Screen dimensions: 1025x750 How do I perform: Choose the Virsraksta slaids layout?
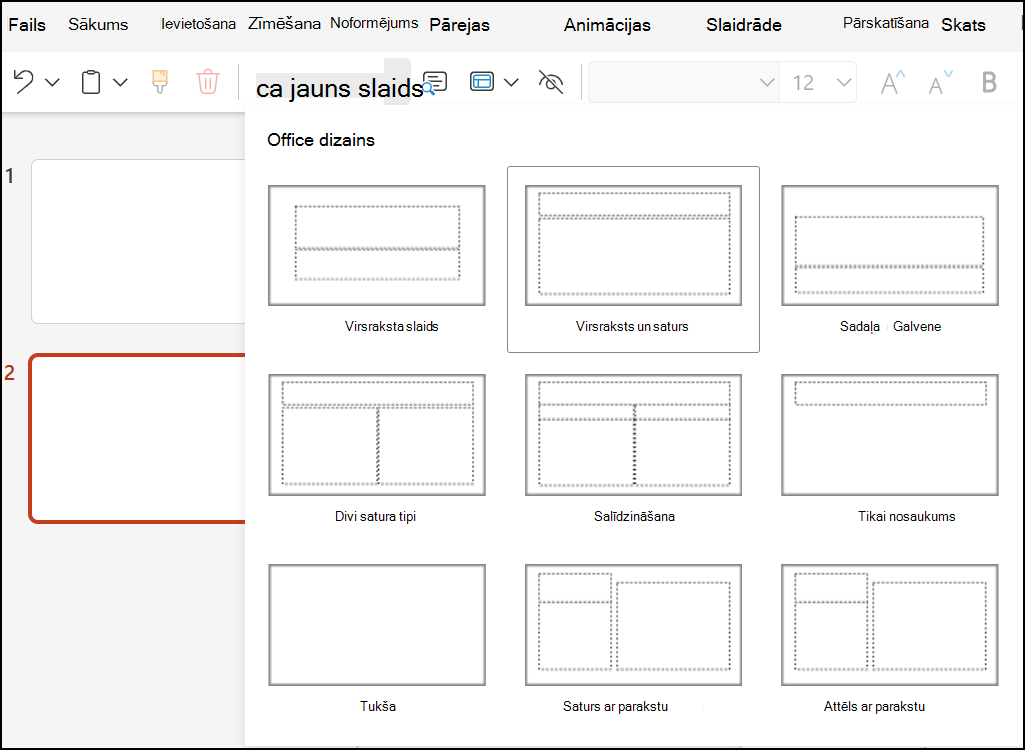click(377, 260)
